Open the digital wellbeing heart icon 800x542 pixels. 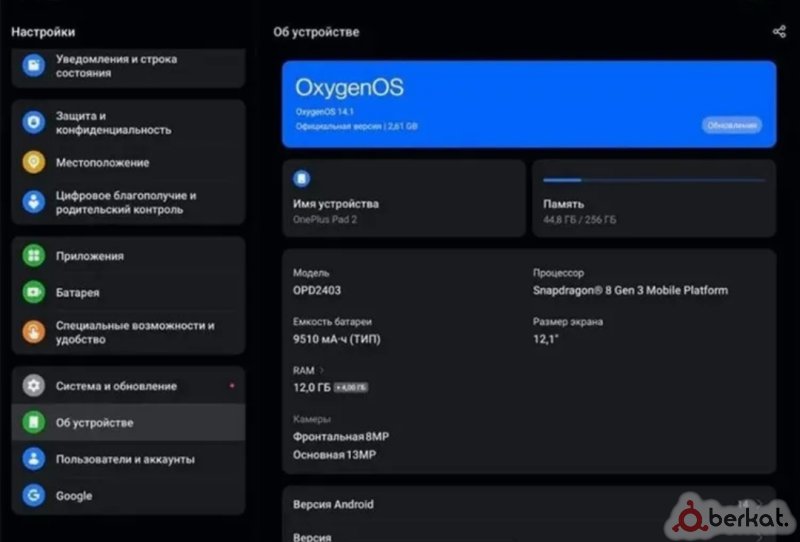[x=34, y=202]
